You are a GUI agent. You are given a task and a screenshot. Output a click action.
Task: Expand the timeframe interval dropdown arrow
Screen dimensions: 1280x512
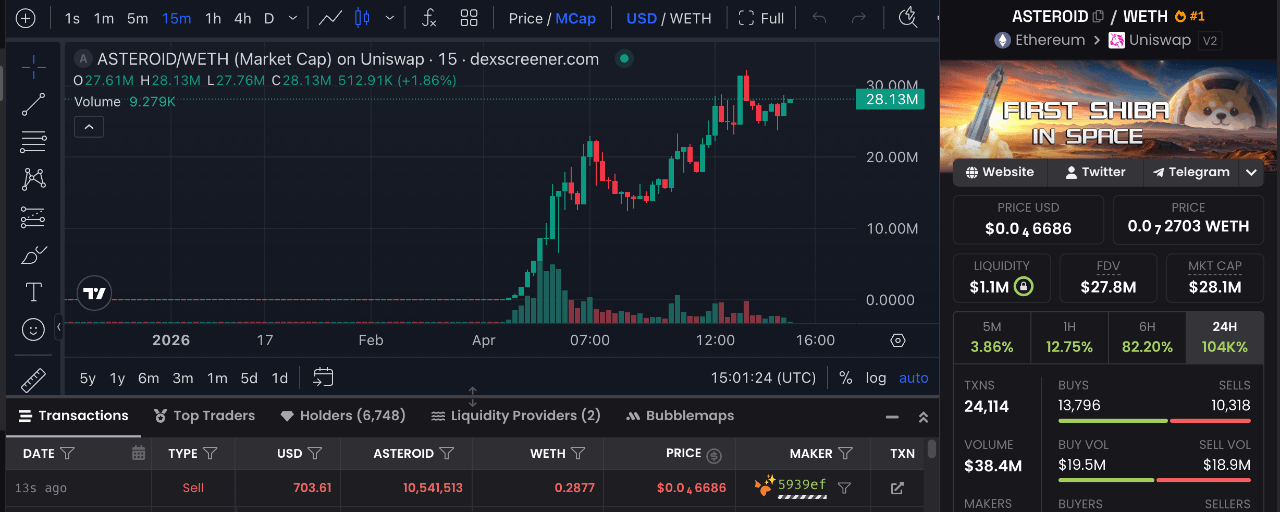[292, 18]
